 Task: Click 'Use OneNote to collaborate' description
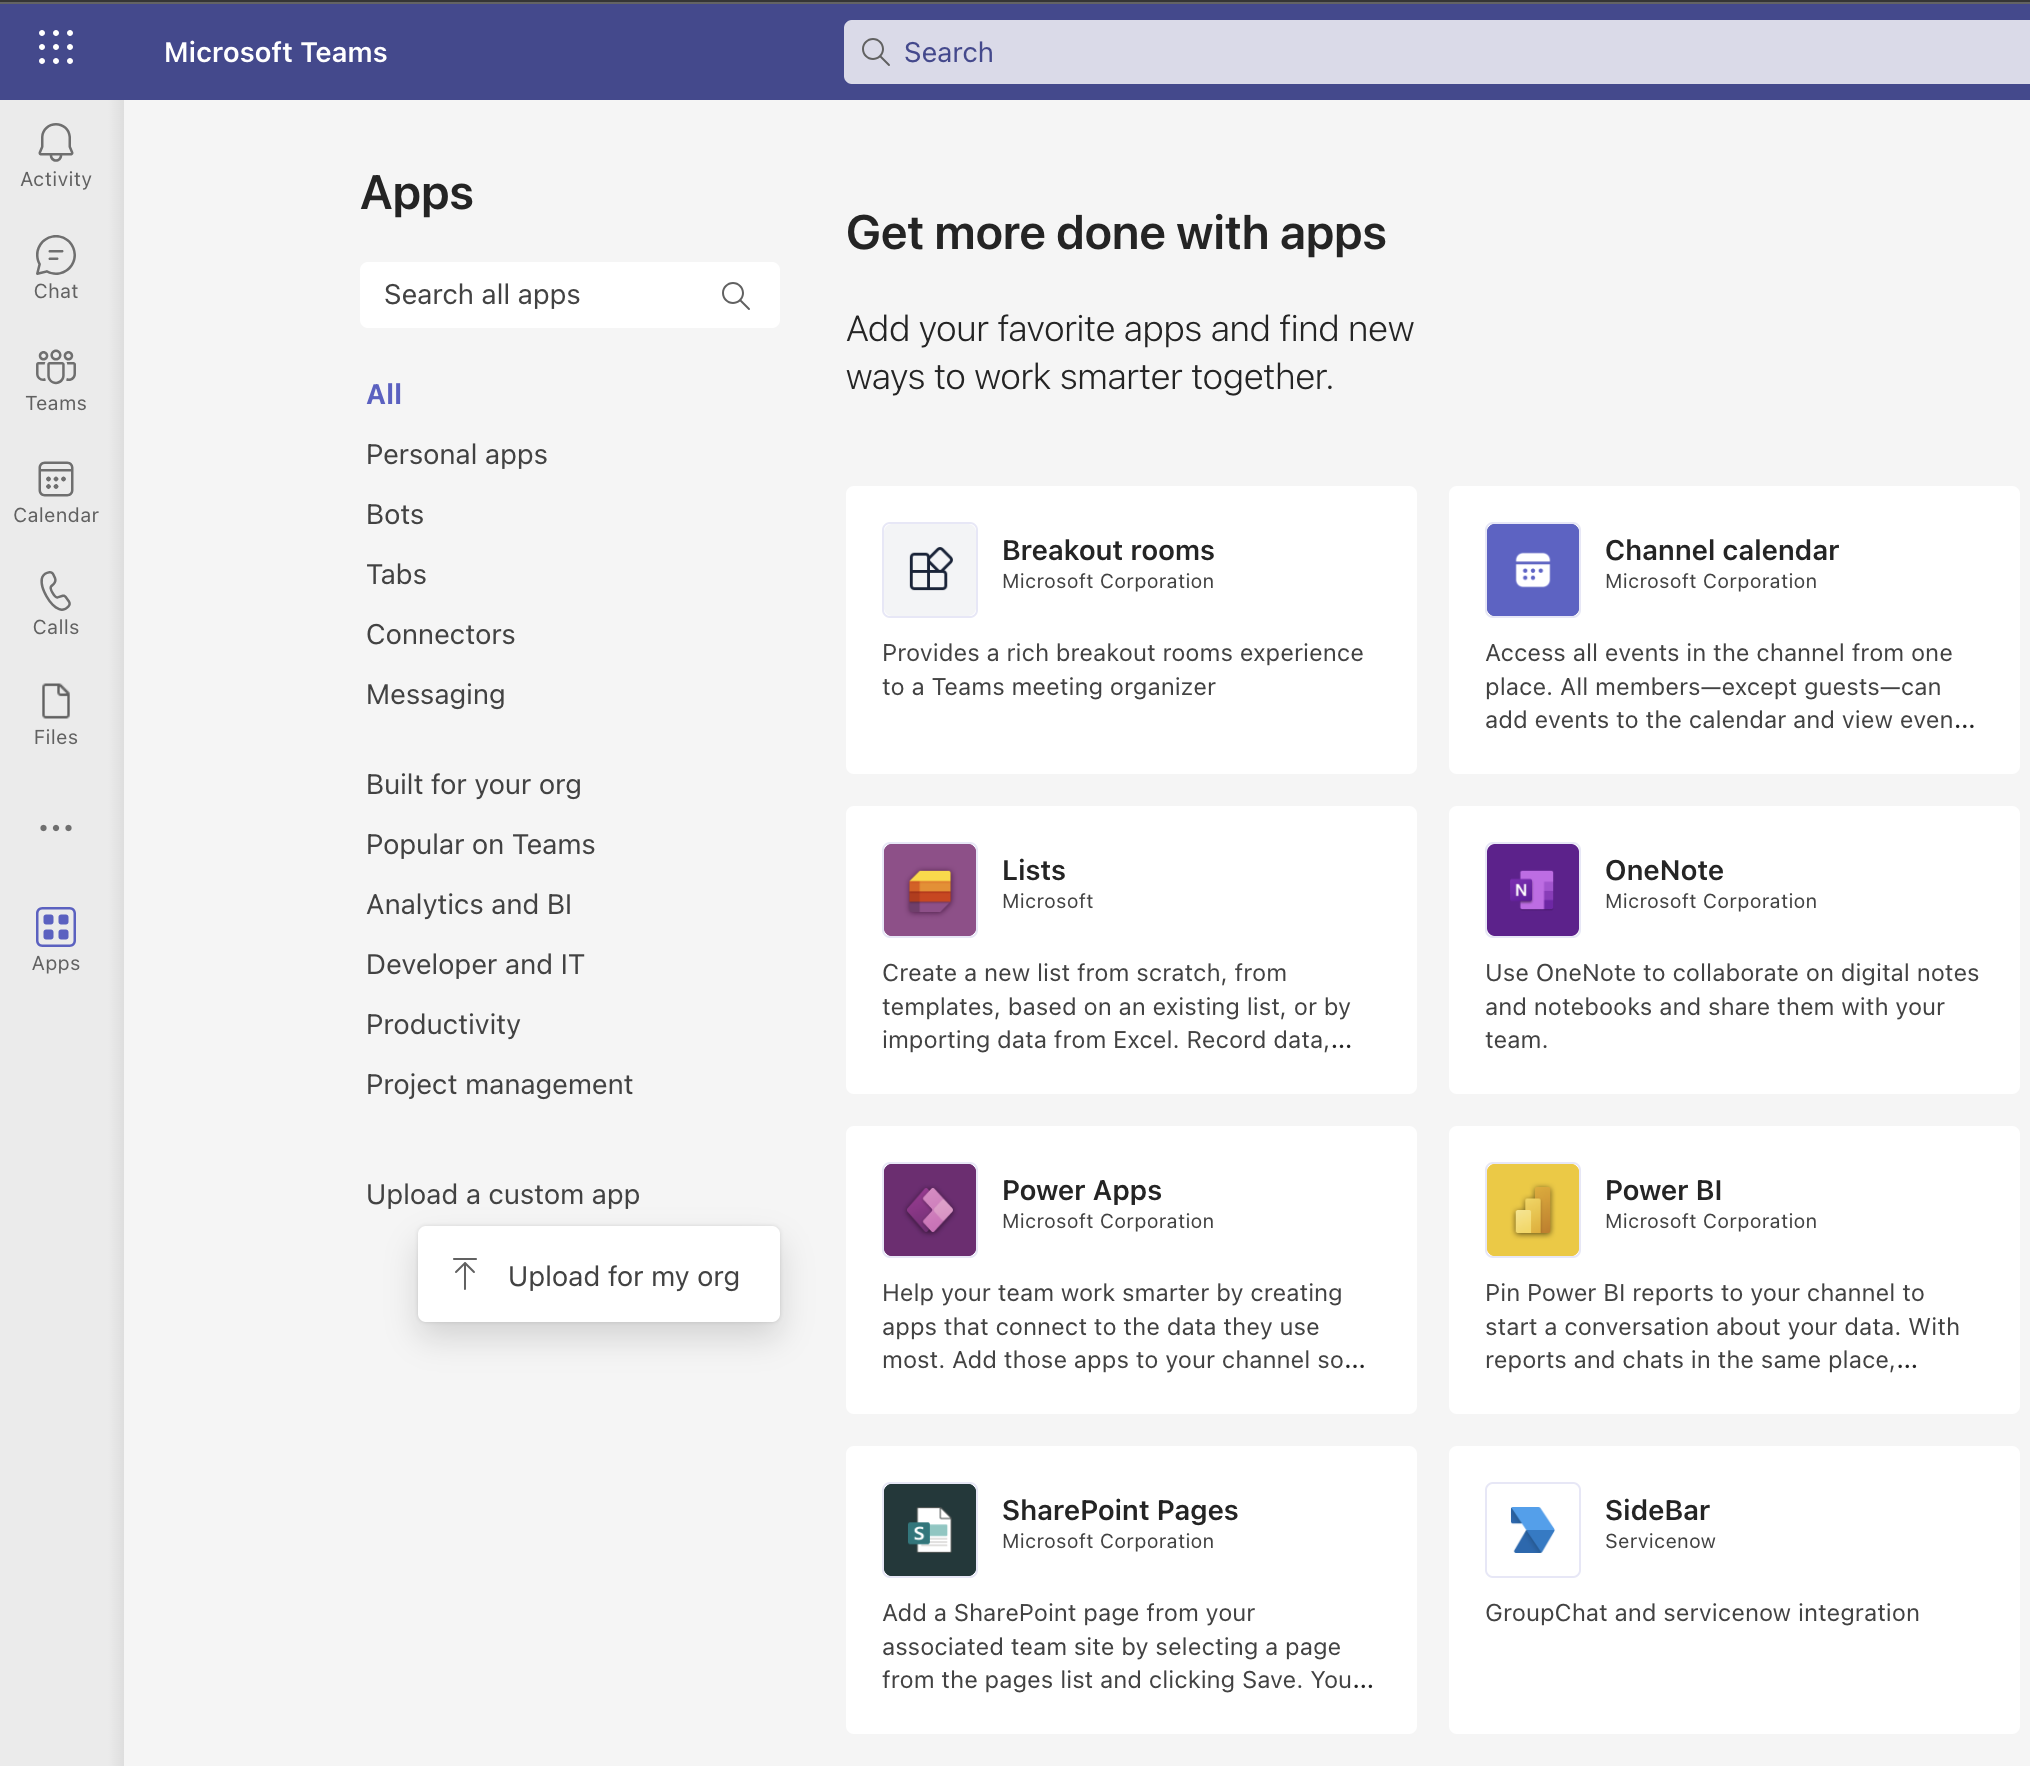click(1732, 1006)
